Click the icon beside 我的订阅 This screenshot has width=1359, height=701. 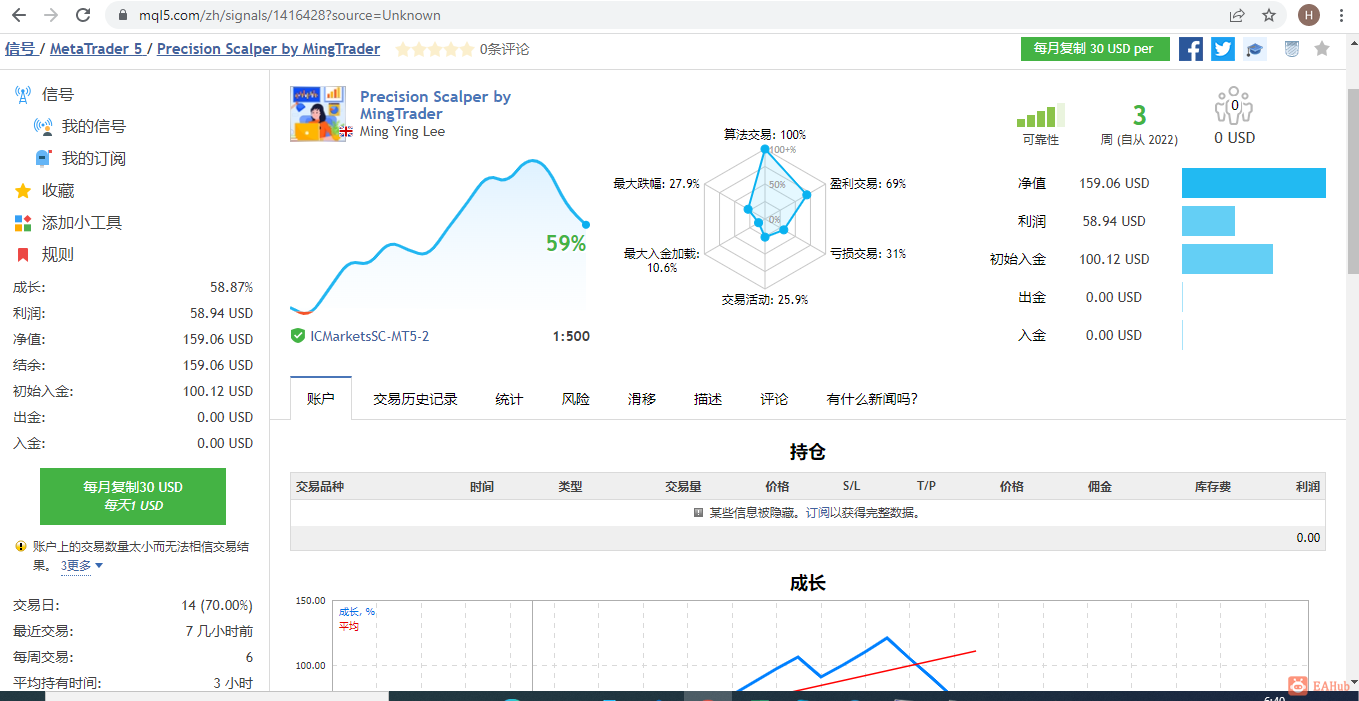click(43, 159)
